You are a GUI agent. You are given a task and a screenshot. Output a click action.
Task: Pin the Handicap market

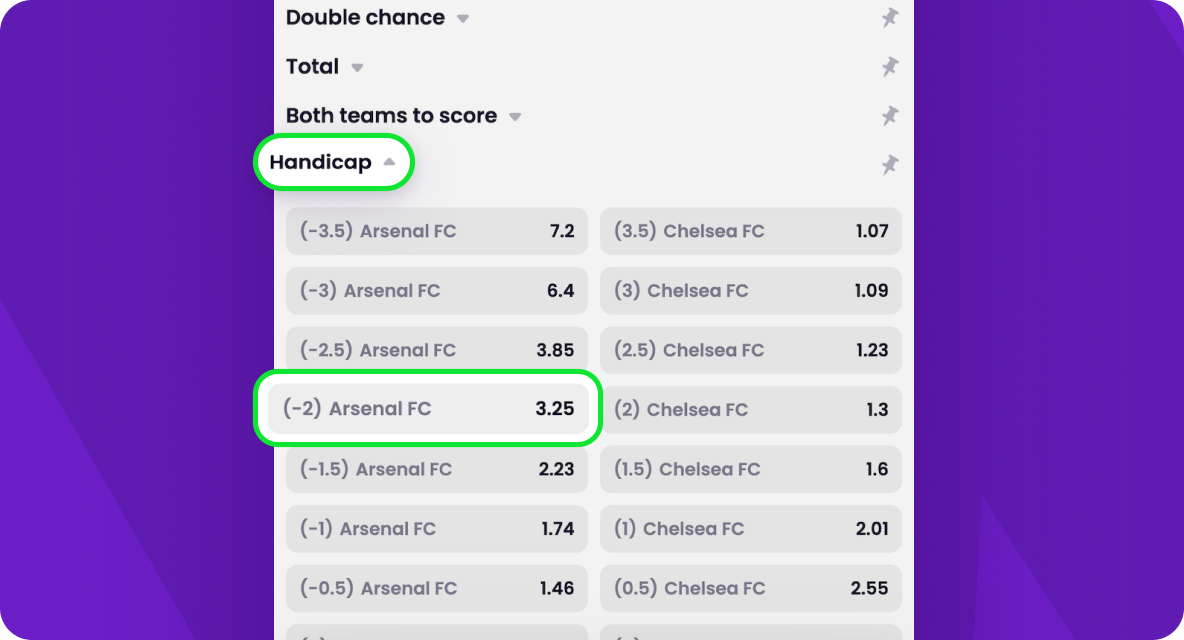(x=889, y=165)
